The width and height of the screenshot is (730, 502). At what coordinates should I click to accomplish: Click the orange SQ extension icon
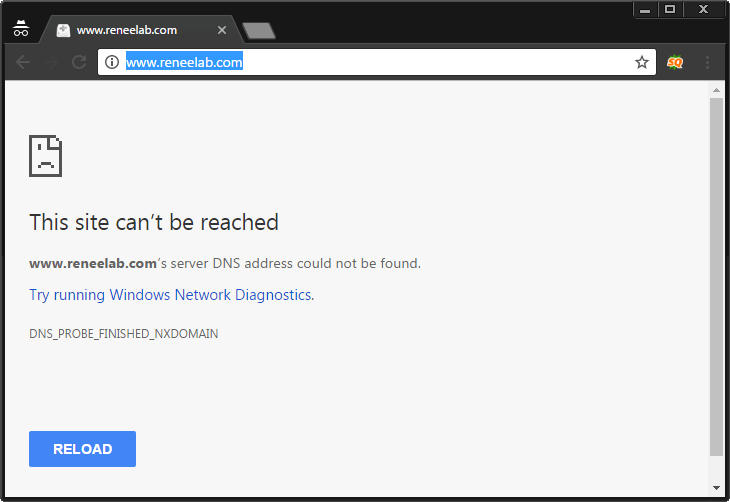(x=675, y=62)
